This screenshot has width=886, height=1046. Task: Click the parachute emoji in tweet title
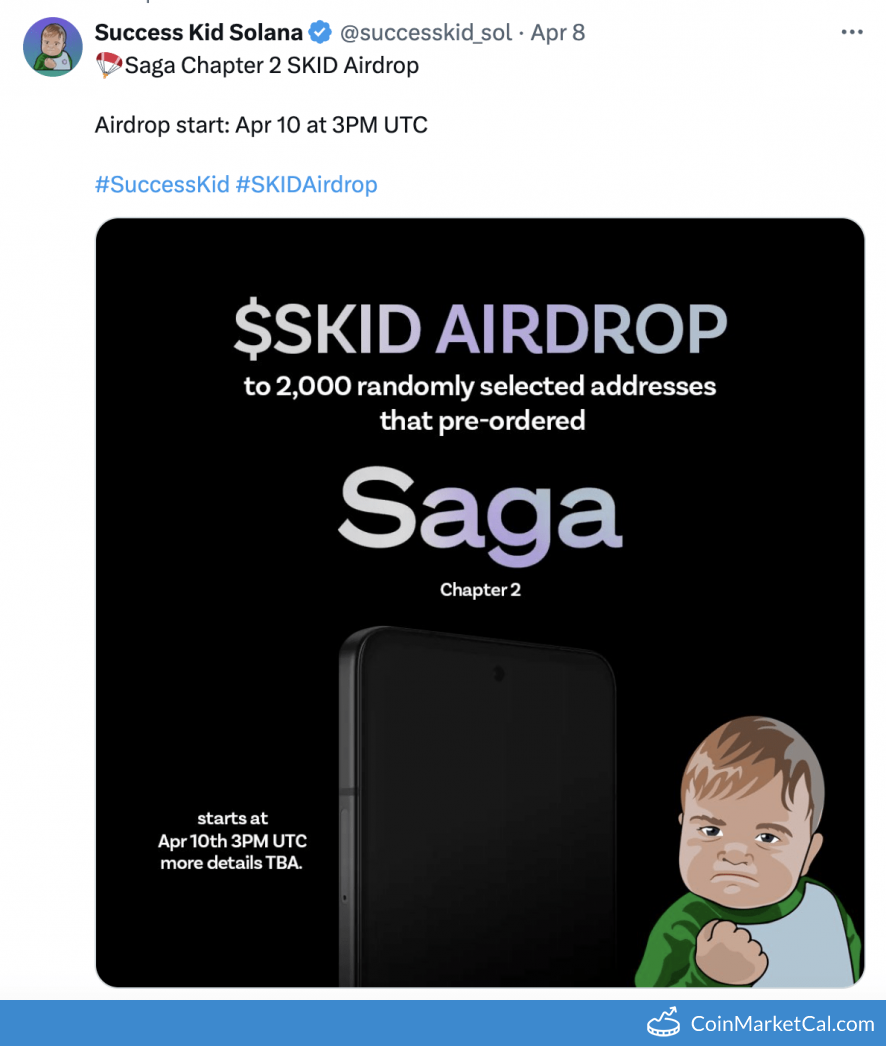click(104, 65)
